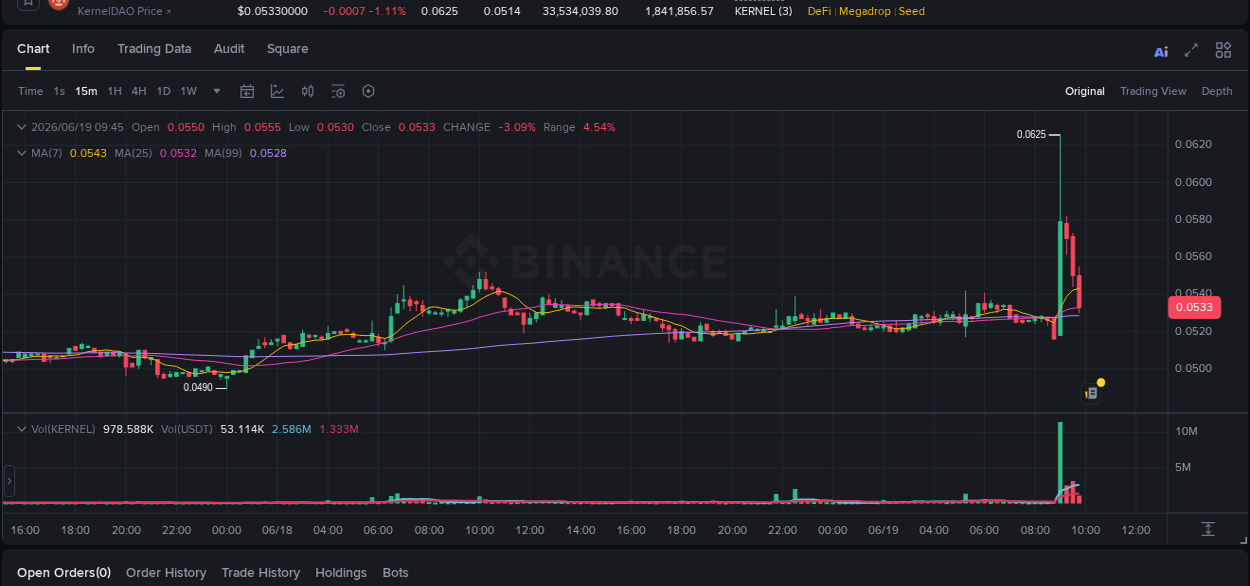
Task: Click the auto-fit scale icon at bottom right
Action: 1208,529
